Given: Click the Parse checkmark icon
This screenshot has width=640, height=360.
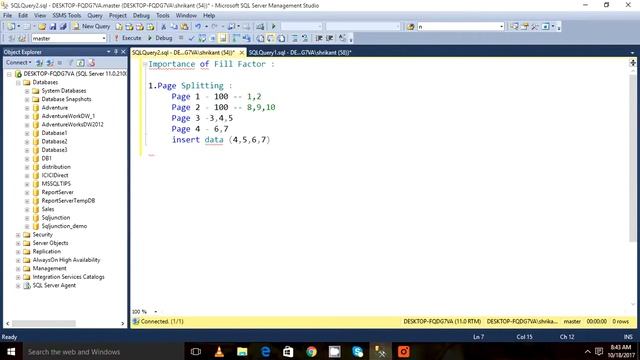Looking at the screenshot, I should pos(191,38).
